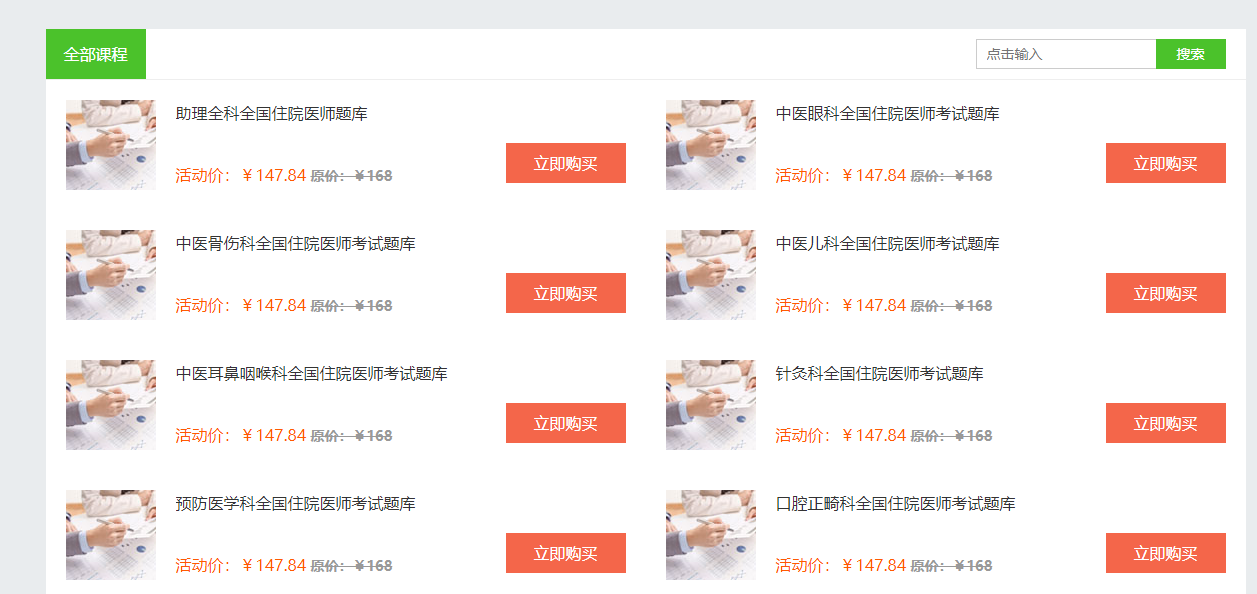The image size is (1257, 594).
Task: Open 中医骨伤科全国住院医师考试题库 course title
Action: 296,244
